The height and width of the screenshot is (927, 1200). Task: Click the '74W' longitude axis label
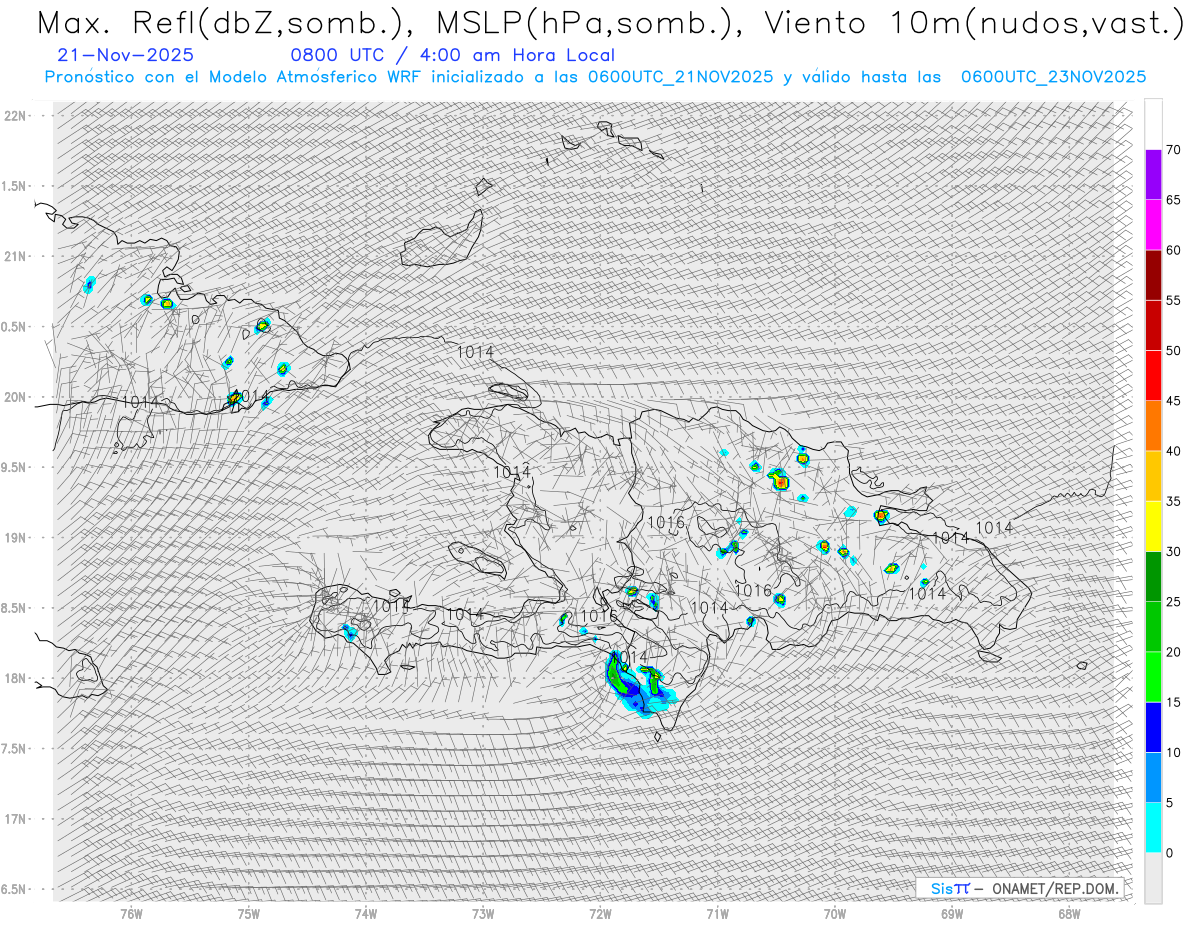pyautogui.click(x=366, y=913)
